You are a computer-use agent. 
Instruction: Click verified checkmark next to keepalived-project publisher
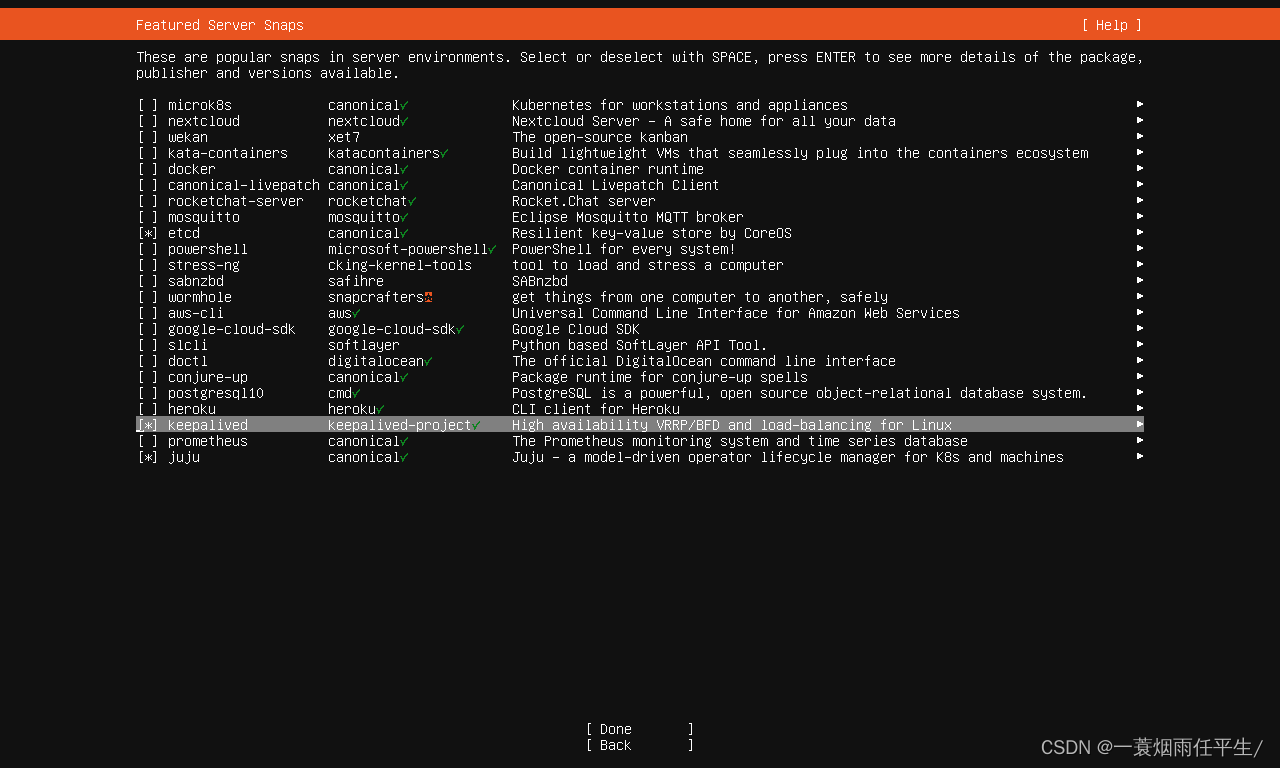(477, 425)
